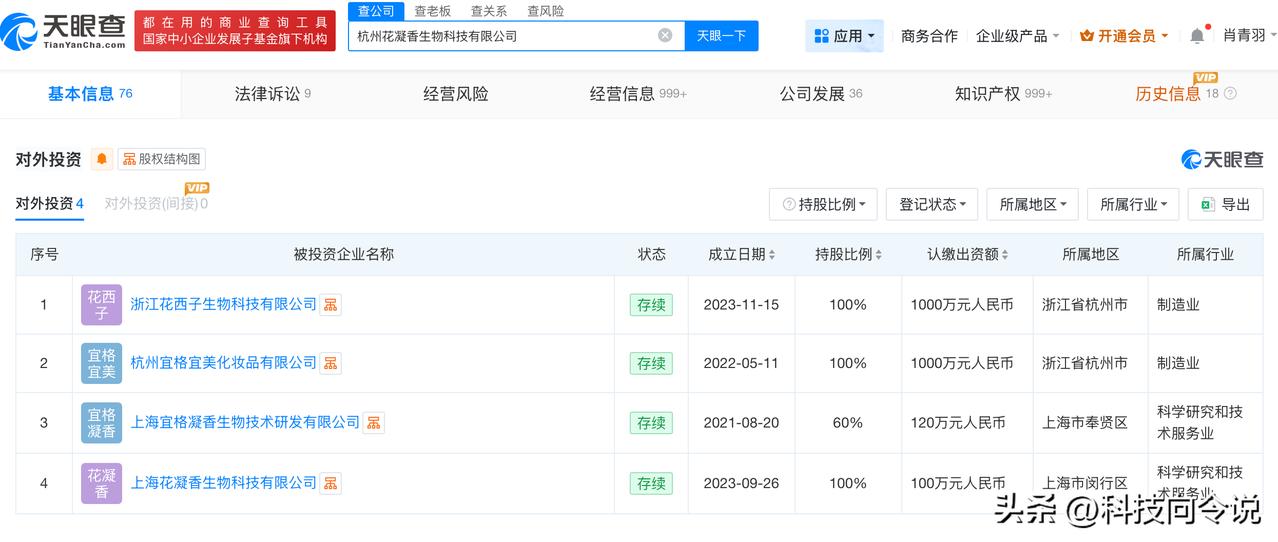Open equity chart icon for 浙江花西子生物科技有限公司
The image size is (1278, 542).
(330, 305)
